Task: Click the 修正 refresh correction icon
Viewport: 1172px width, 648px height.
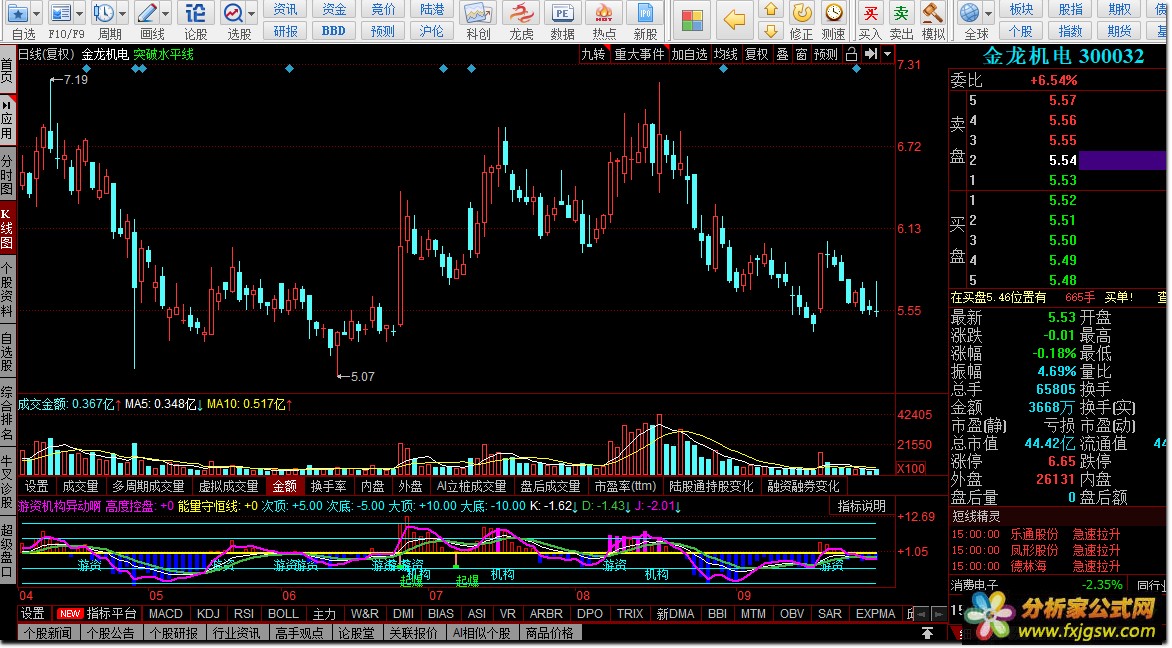Action: coord(802,13)
